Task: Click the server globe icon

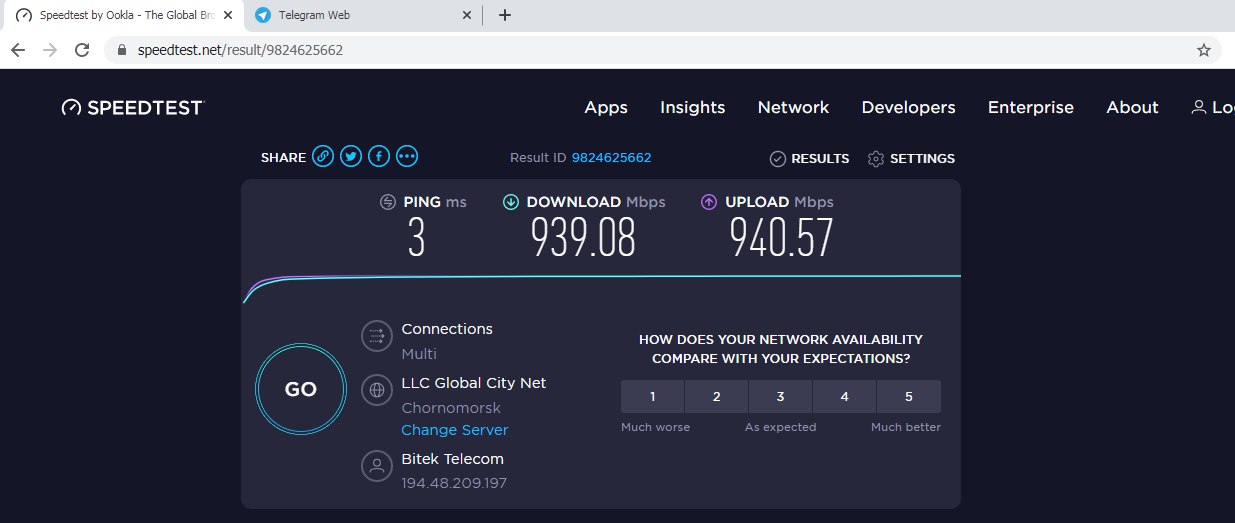Action: (x=377, y=390)
